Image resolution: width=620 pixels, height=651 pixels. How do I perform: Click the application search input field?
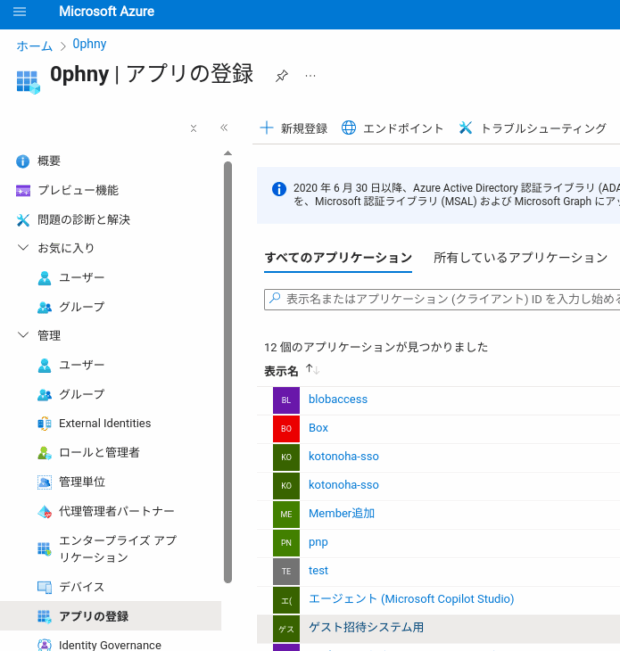click(x=442, y=299)
